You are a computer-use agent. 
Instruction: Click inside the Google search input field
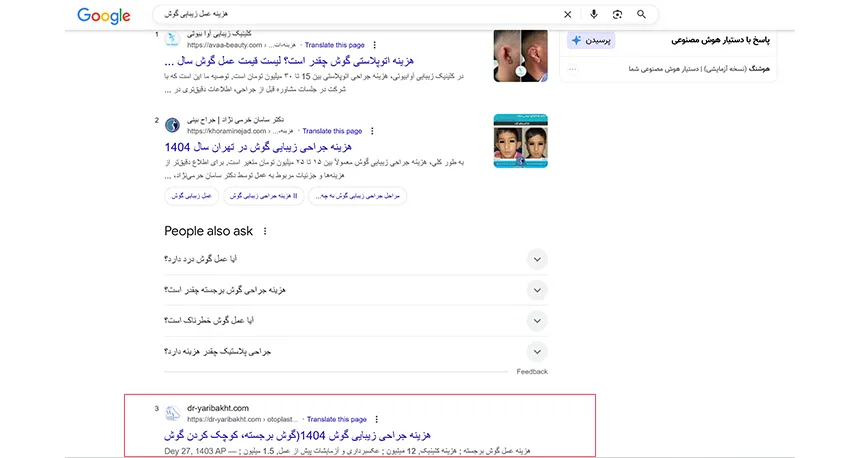pyautogui.click(x=350, y=15)
